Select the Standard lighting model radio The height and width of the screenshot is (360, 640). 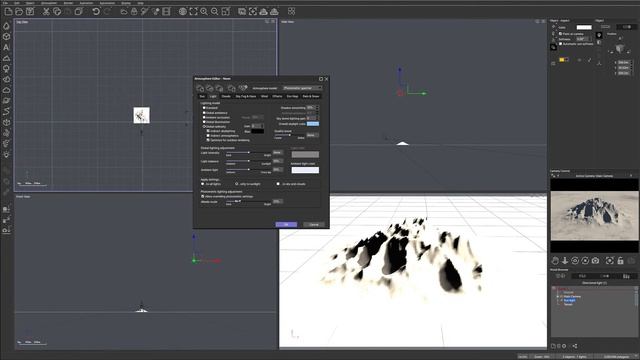coord(204,108)
